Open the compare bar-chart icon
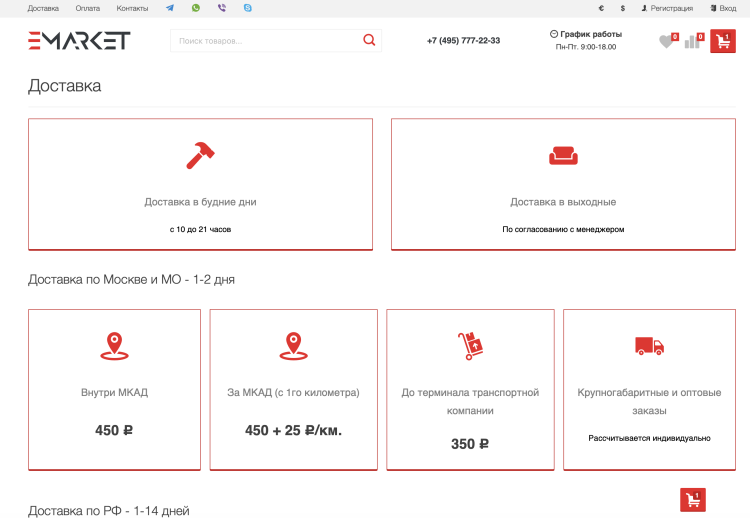This screenshot has height=518, width=750. tap(692, 42)
